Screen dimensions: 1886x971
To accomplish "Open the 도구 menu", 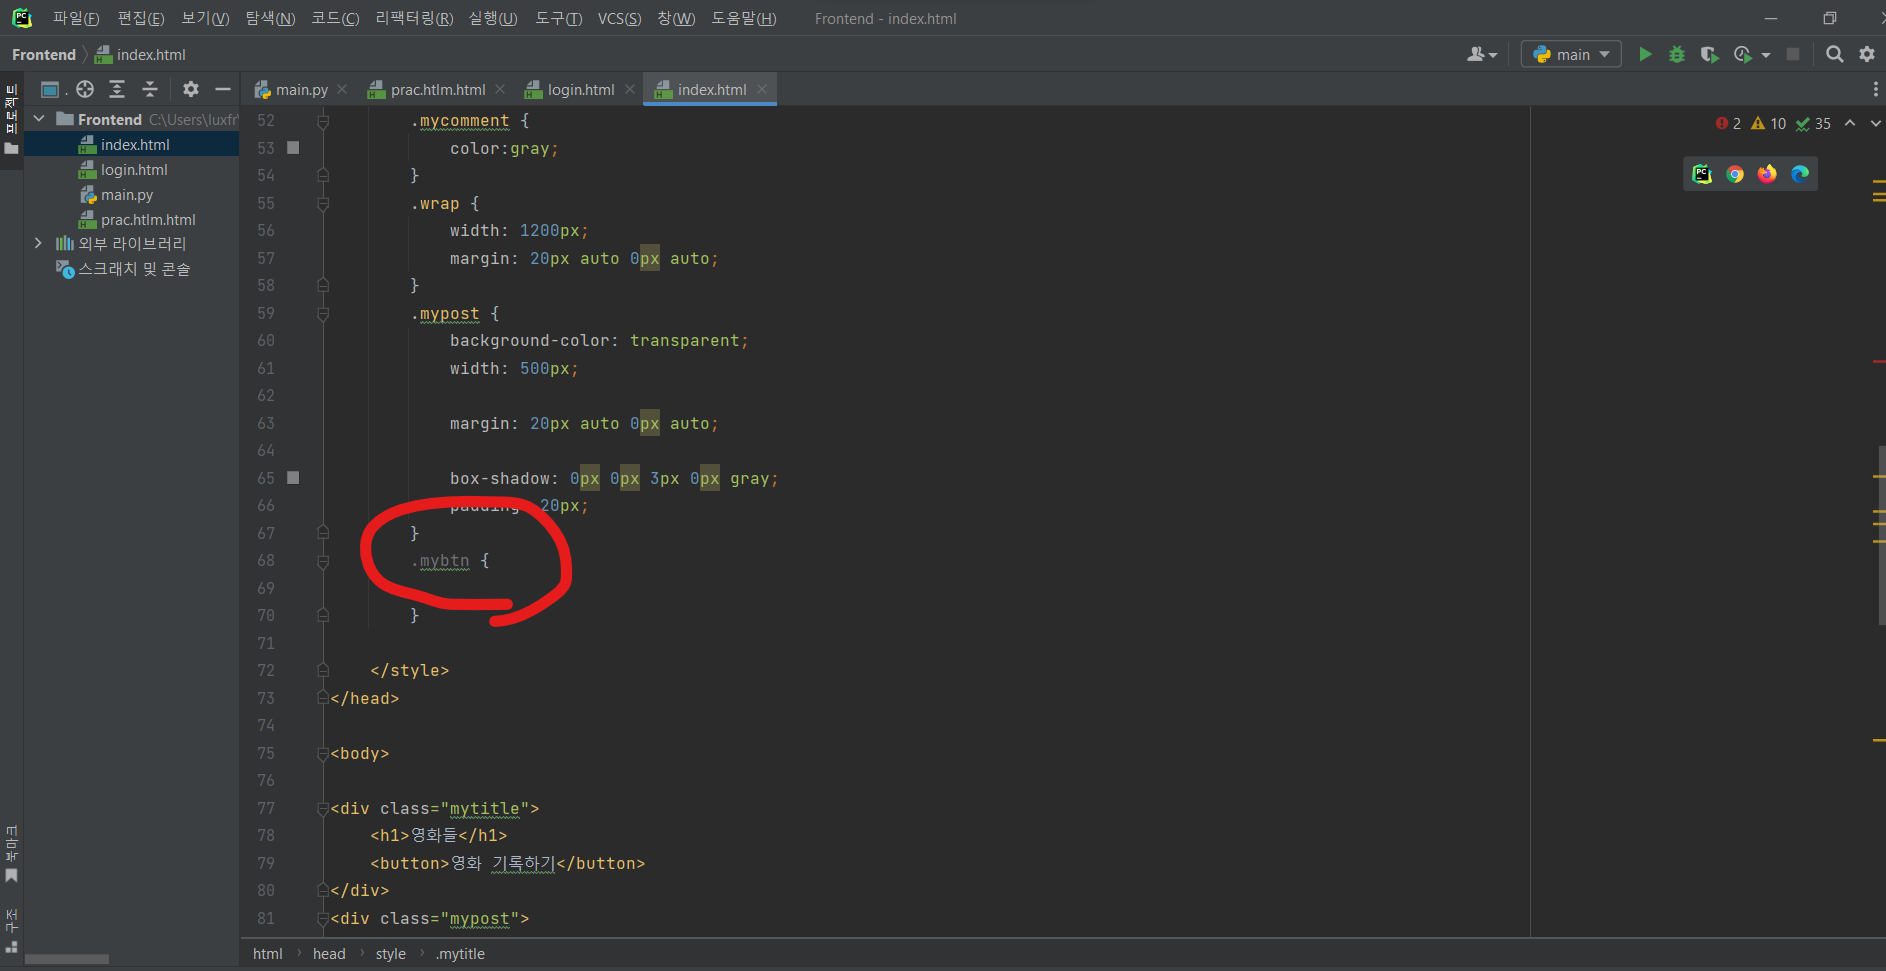I will tap(558, 18).
